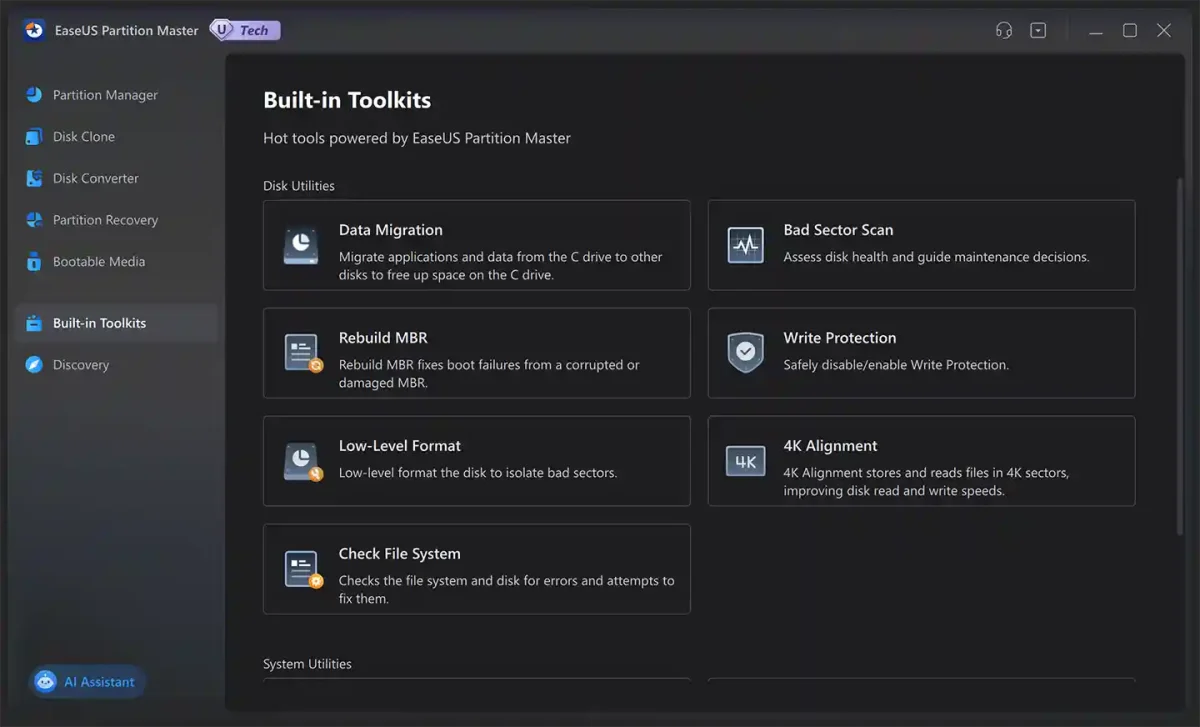Click the EaseUS logo in titlebar
The width and height of the screenshot is (1200, 727).
33,30
